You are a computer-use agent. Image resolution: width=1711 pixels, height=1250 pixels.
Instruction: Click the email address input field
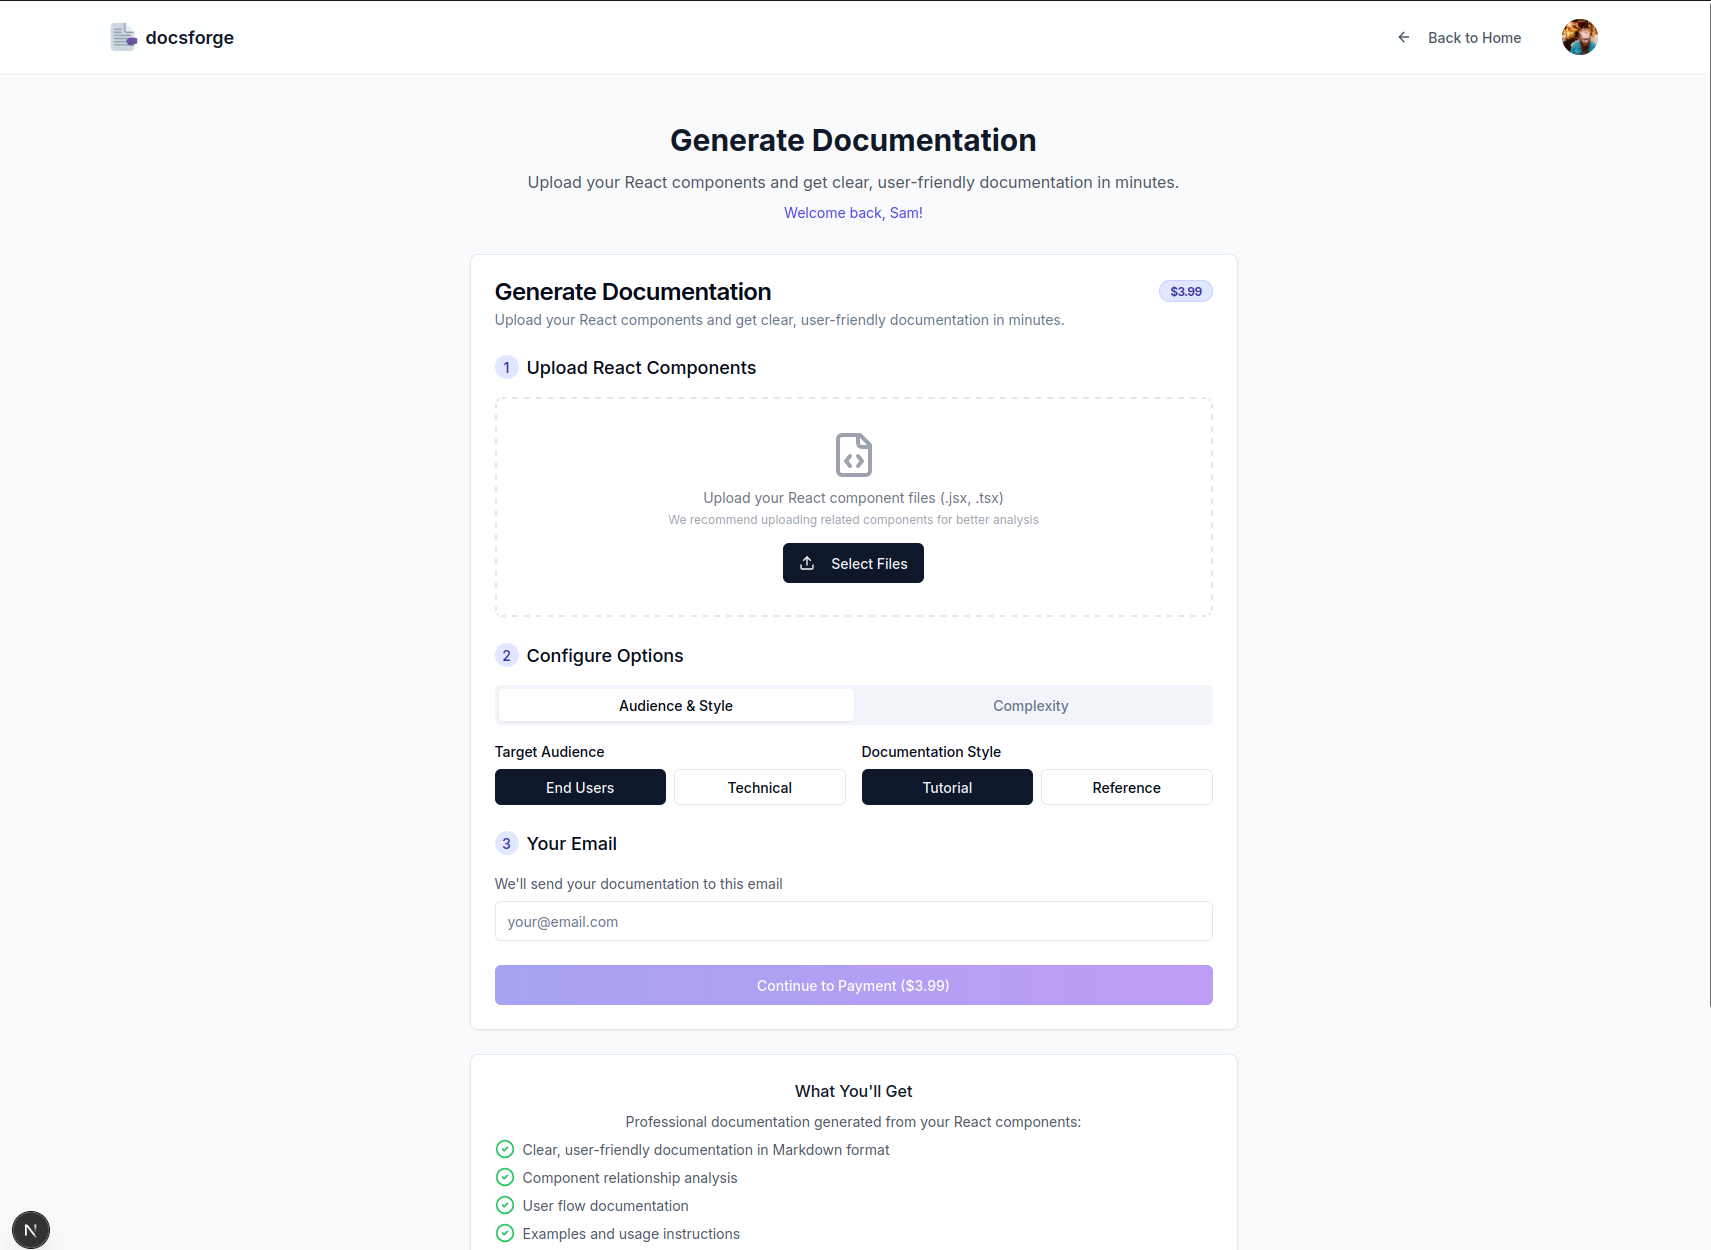853,921
